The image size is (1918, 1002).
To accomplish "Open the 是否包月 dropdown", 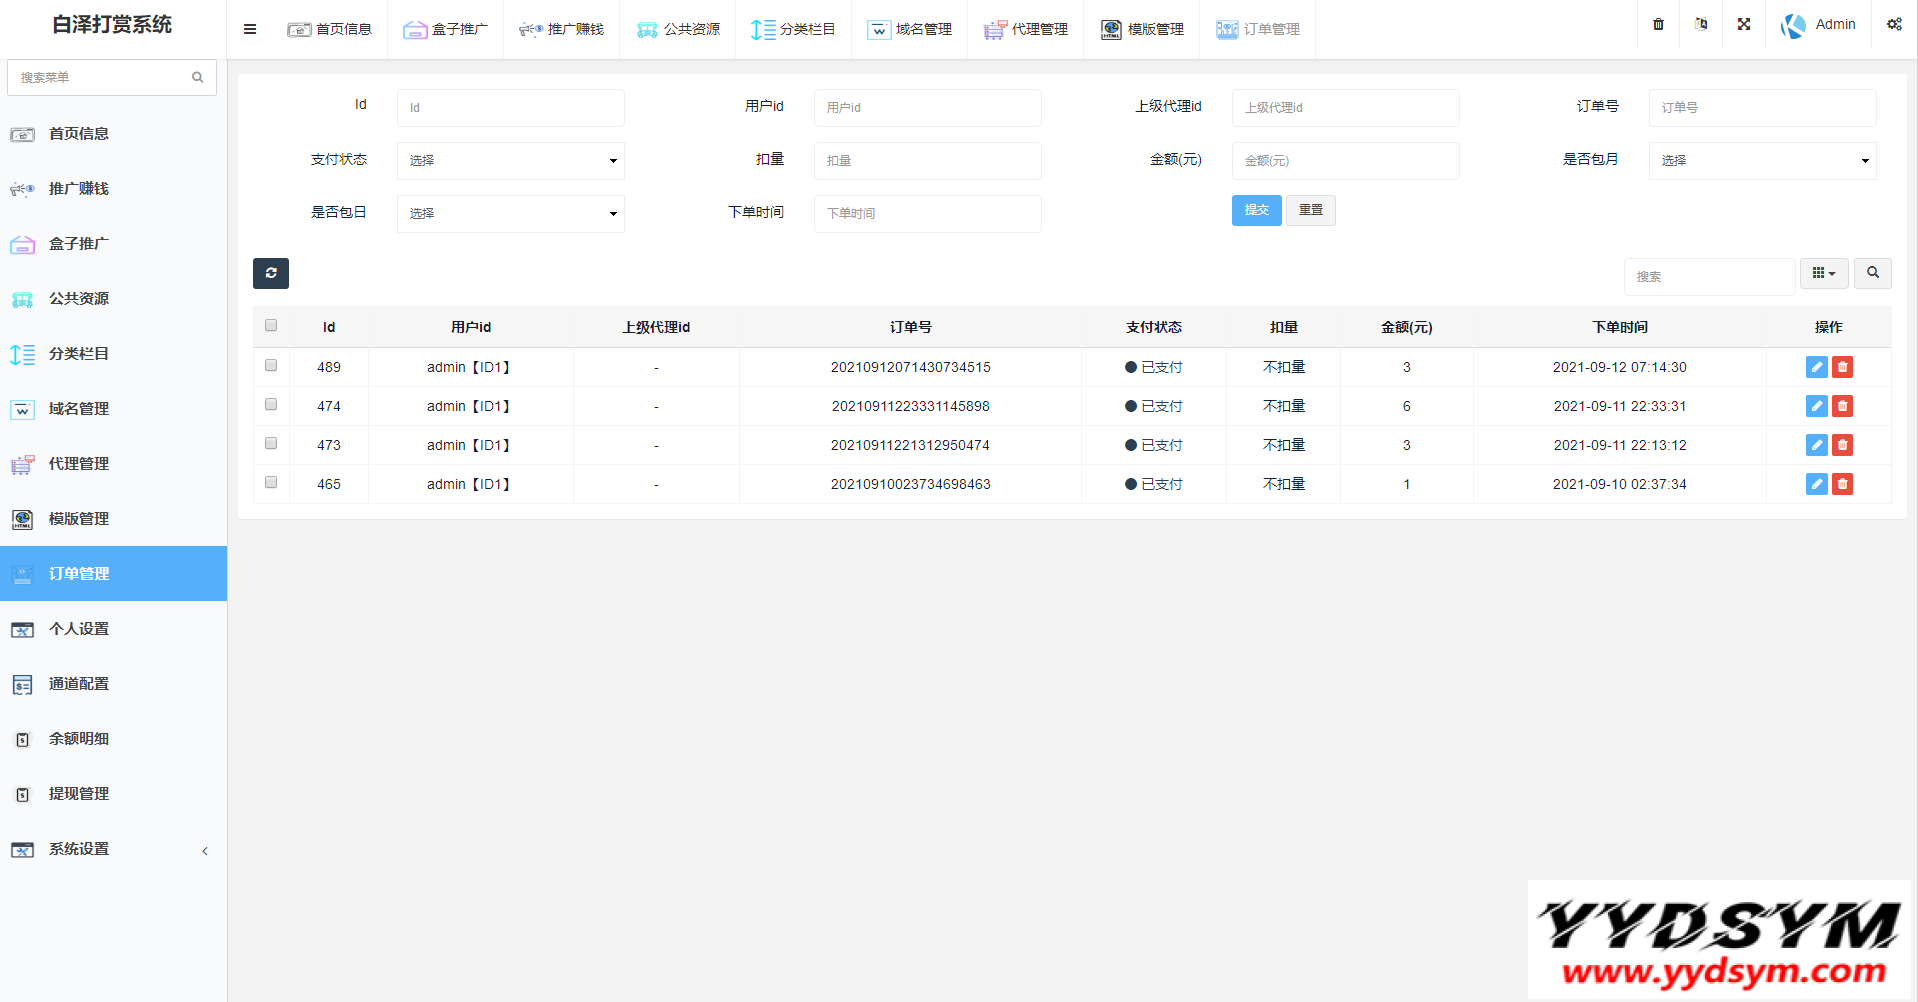I will coord(1761,160).
